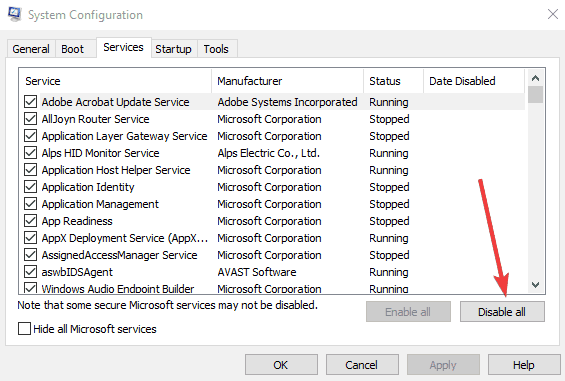
Task: Select the Application Identity row name
Action: point(88,187)
